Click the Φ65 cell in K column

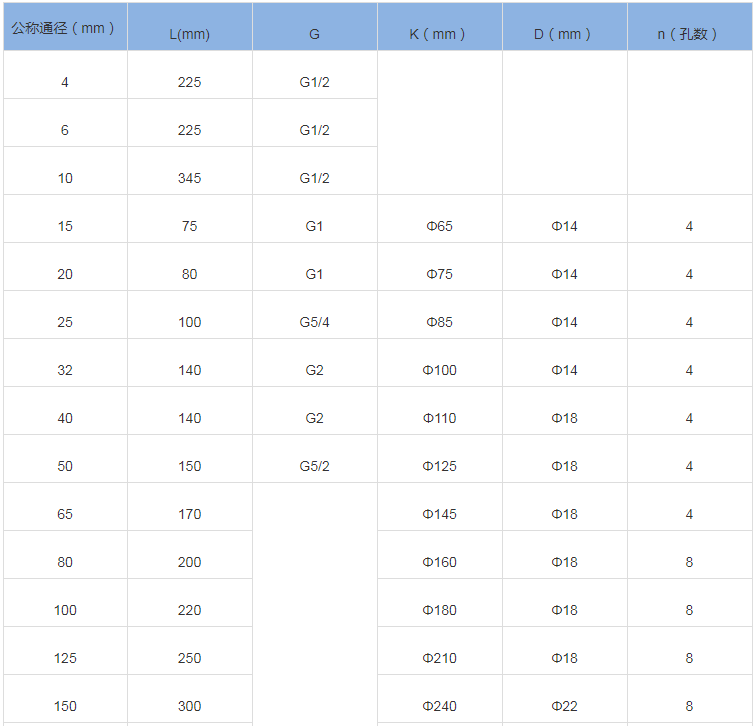440,226
